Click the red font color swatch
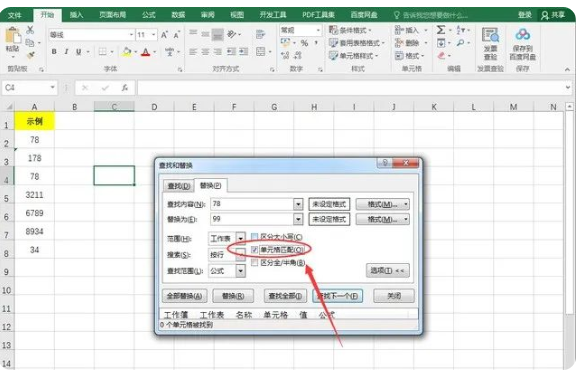The height and width of the screenshot is (371, 578). (146, 52)
